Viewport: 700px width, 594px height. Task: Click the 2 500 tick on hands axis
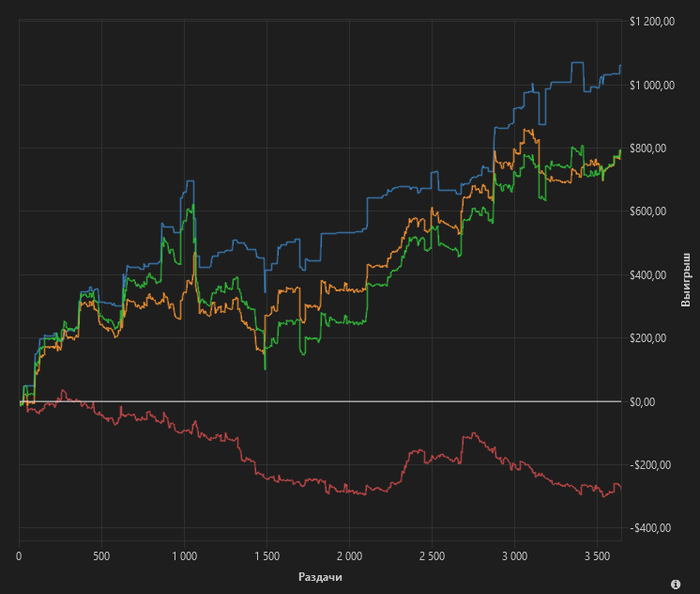(x=432, y=557)
